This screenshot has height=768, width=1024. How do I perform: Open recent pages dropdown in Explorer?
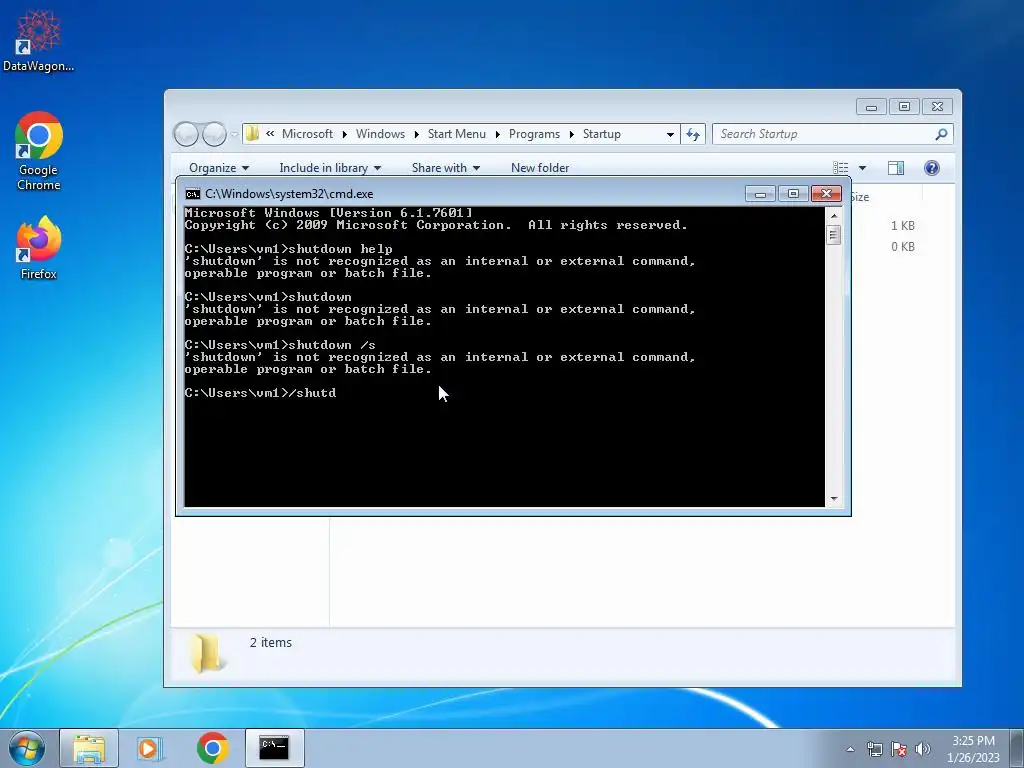pos(234,135)
